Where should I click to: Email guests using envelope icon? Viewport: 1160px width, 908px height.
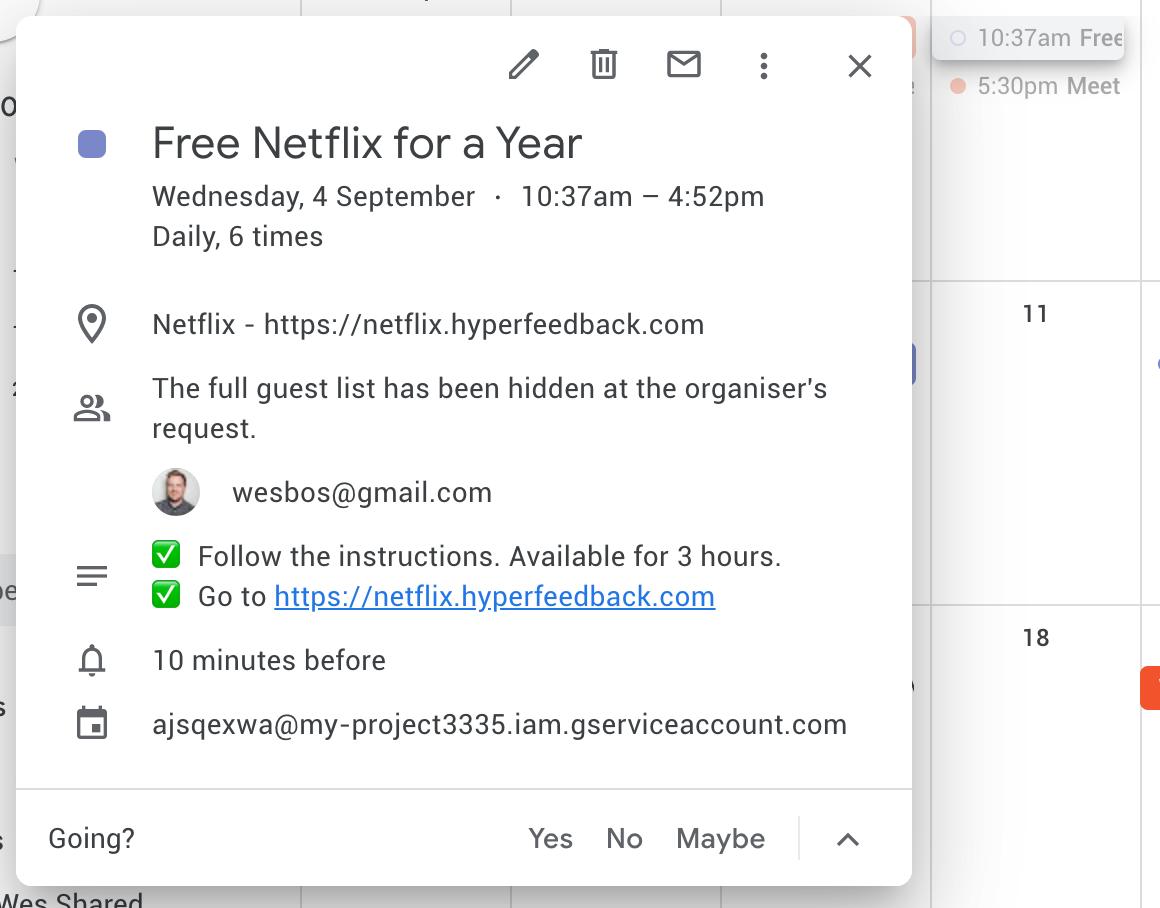click(x=684, y=64)
